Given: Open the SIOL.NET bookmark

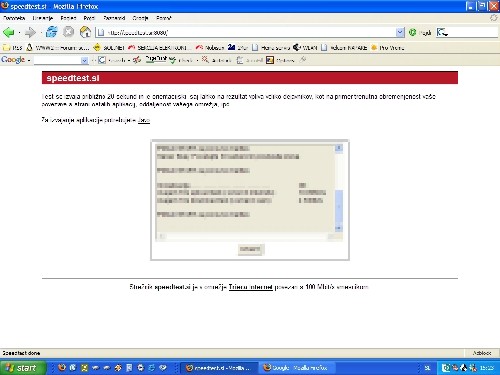Looking at the screenshot, I should (x=109, y=48).
